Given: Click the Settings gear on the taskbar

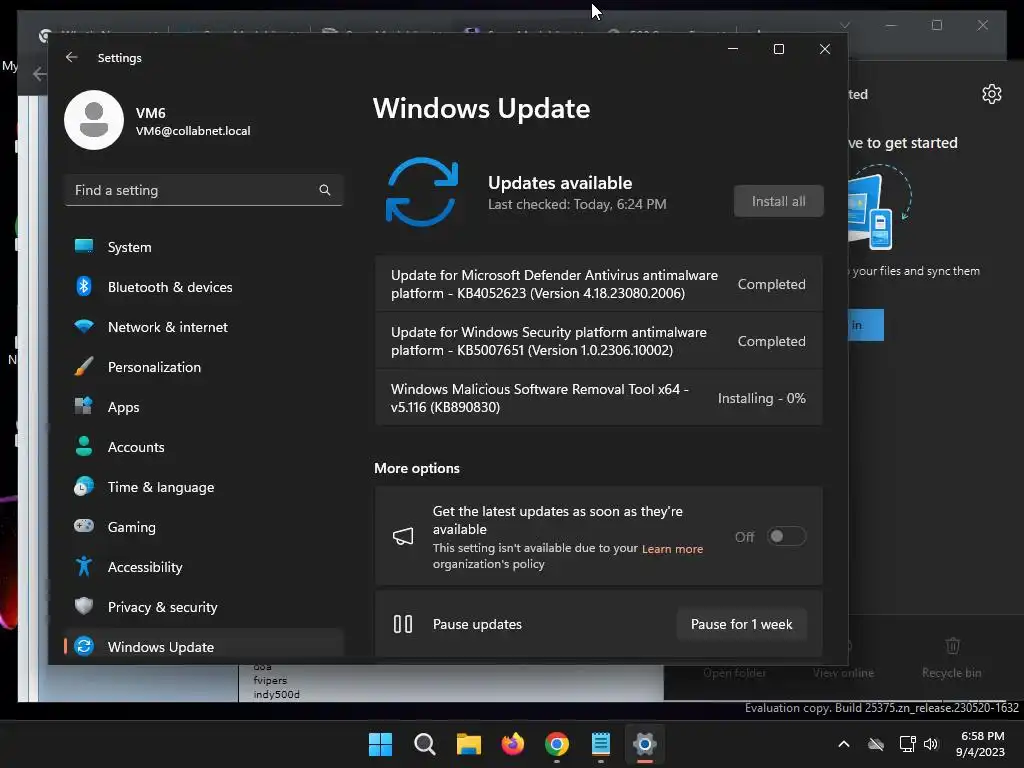Looking at the screenshot, I should point(645,744).
